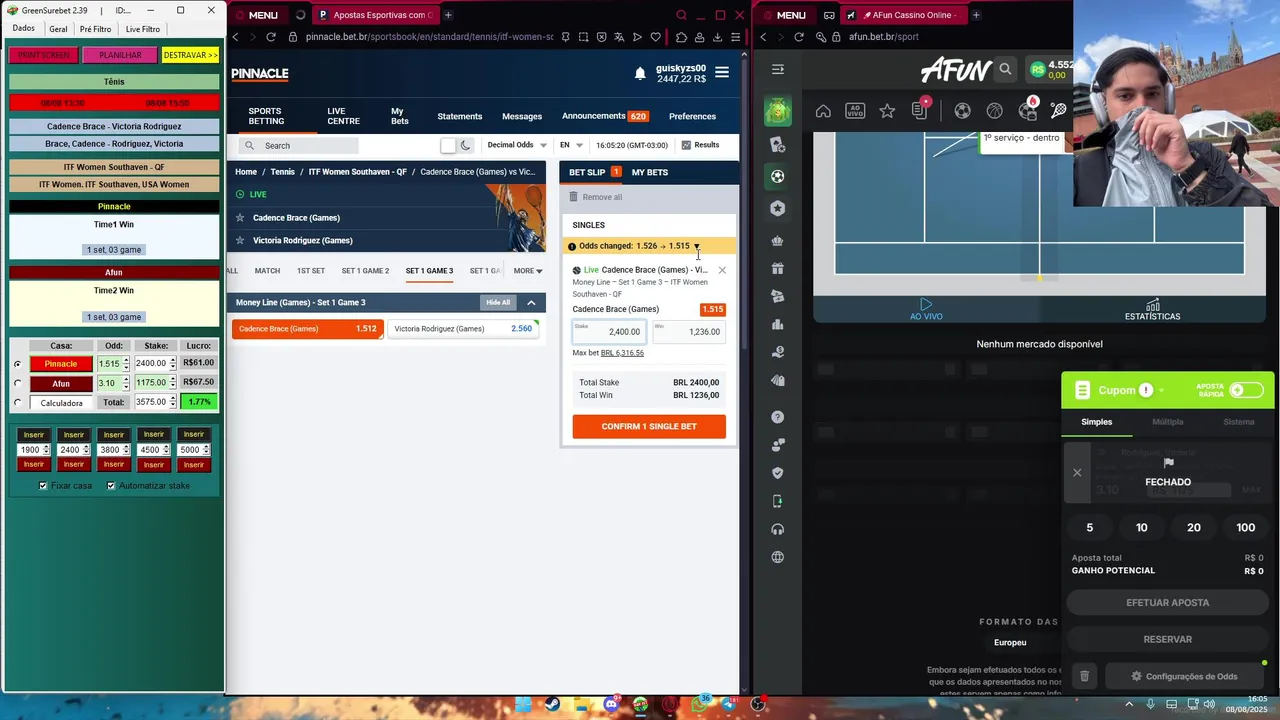Image resolution: width=1280 pixels, height=720 pixels.
Task: Select basketball sport icon in AFun
Action: click(994, 111)
